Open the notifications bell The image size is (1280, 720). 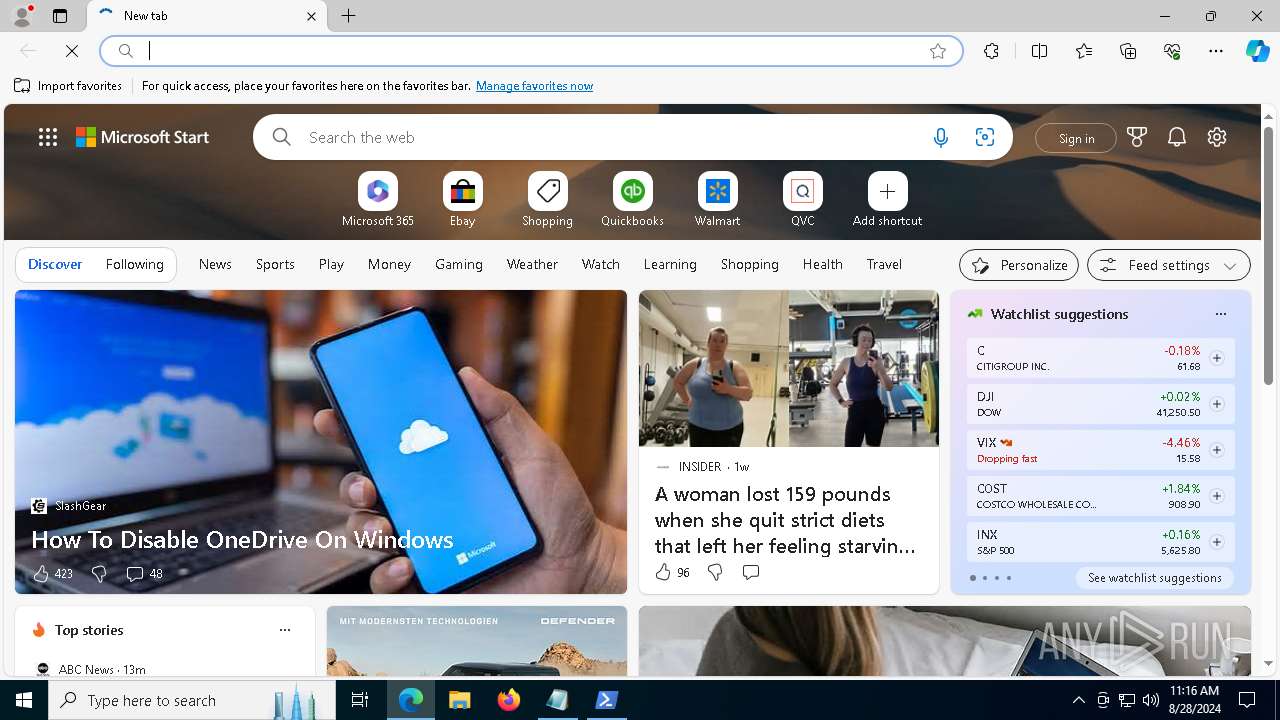pos(1177,138)
